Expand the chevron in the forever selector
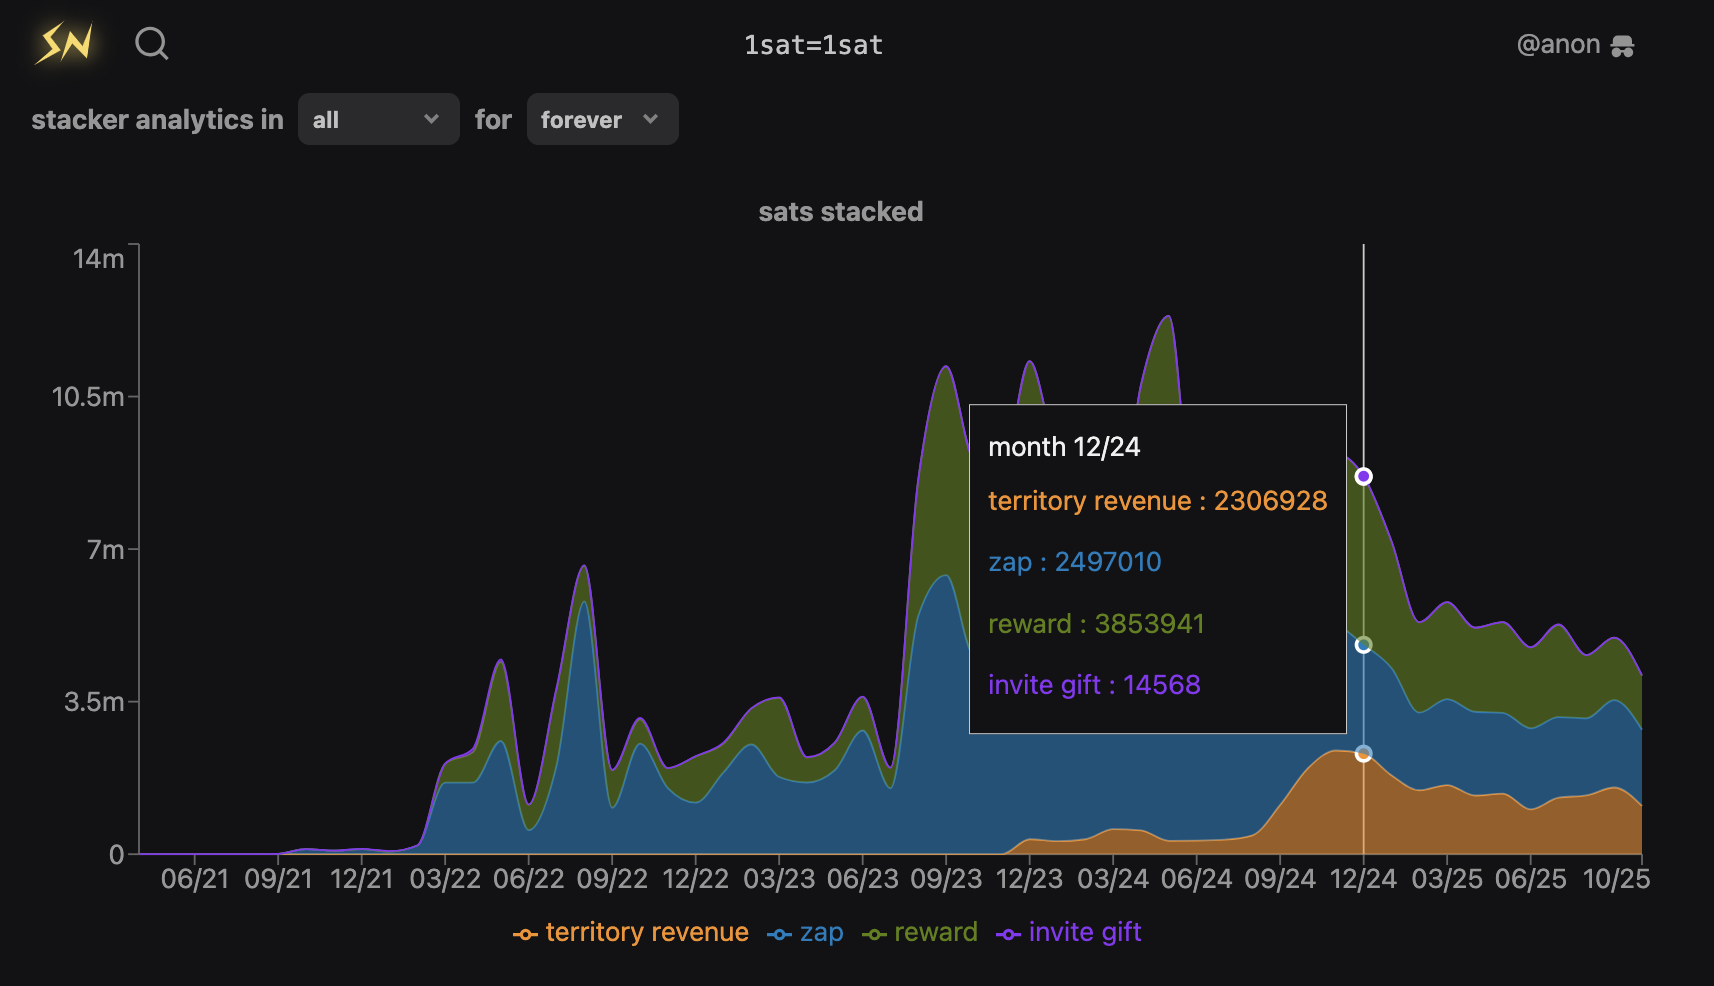Viewport: 1714px width, 986px height. click(x=651, y=119)
